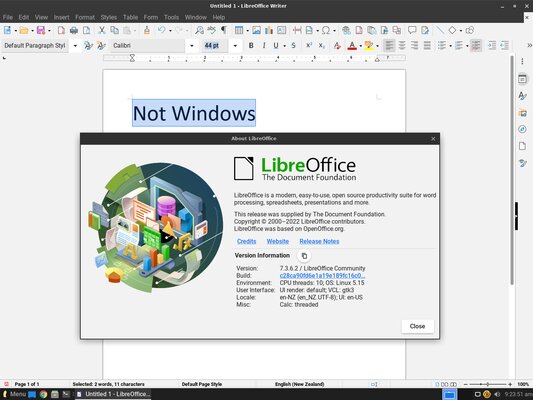Show more toolbar items chevron
The width and height of the screenshot is (533, 400).
tap(529, 46)
